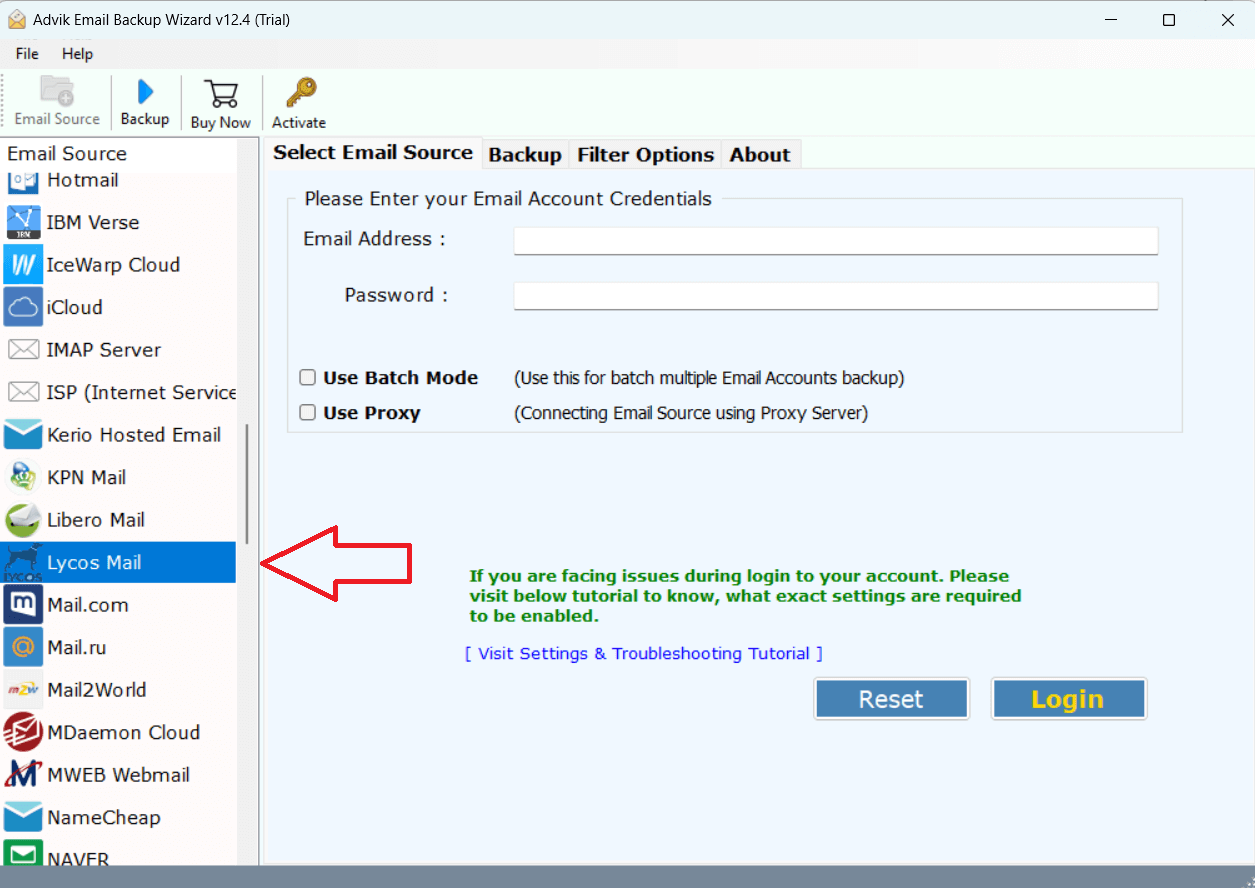Select the "IBM Verse" list label
This screenshot has width=1255, height=888.
(x=93, y=223)
